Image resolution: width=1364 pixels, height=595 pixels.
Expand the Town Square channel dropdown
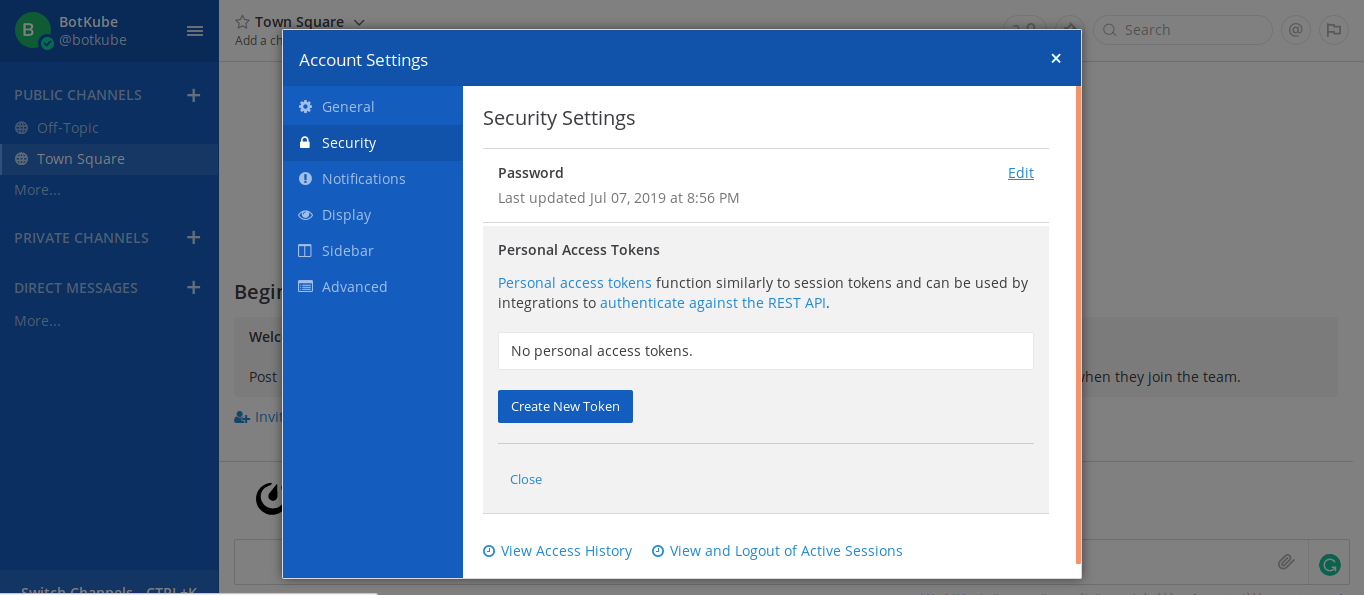[359, 22]
